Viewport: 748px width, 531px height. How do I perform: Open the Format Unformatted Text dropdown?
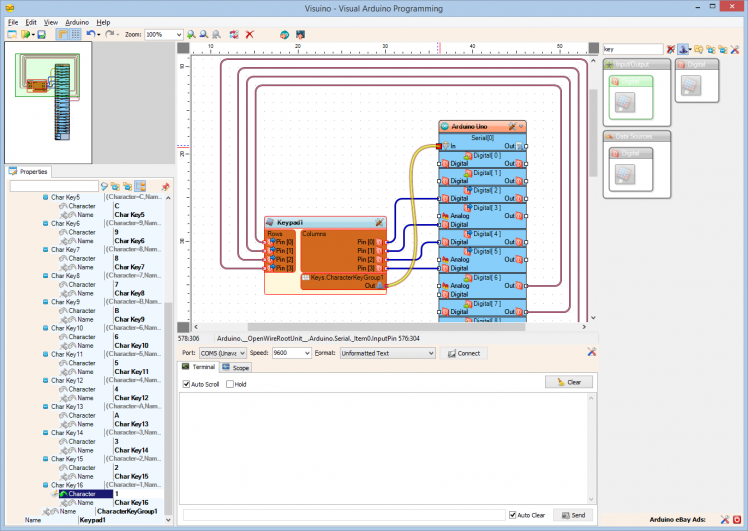coord(388,353)
